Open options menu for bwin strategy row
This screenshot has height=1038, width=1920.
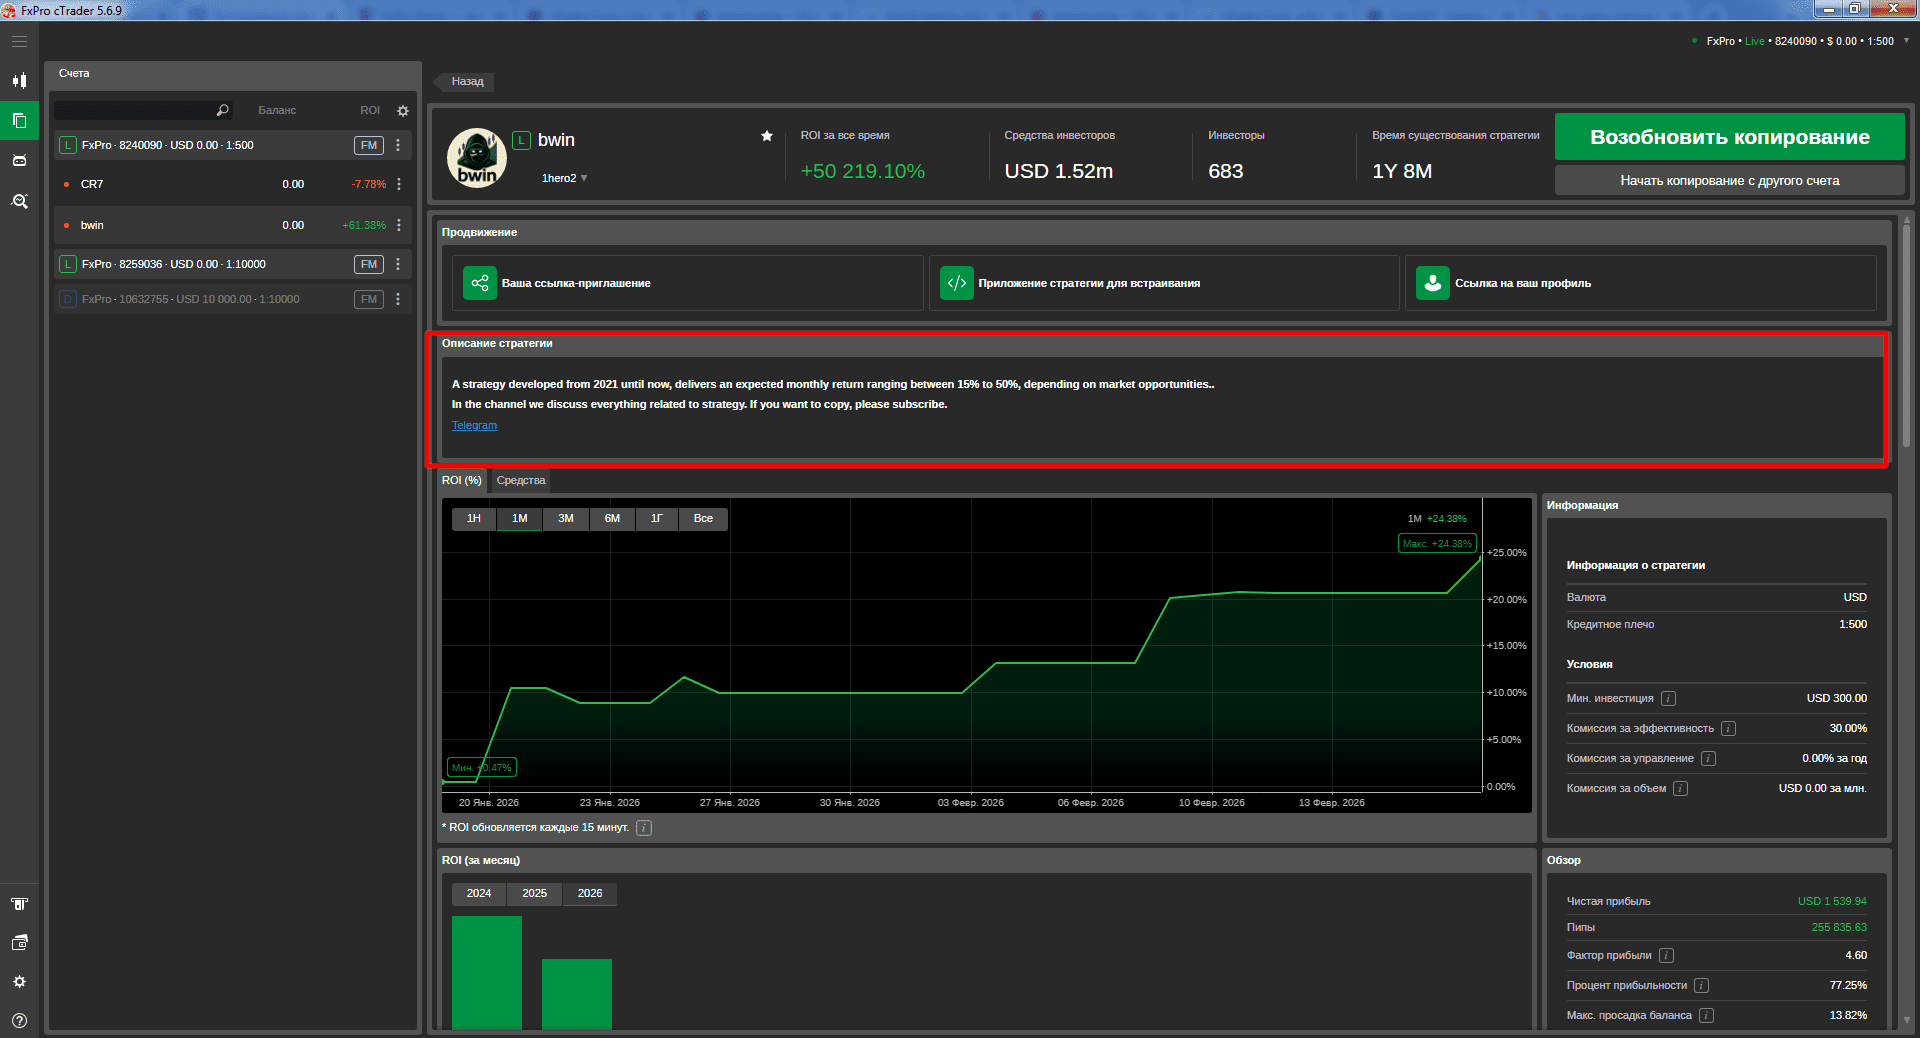399,225
